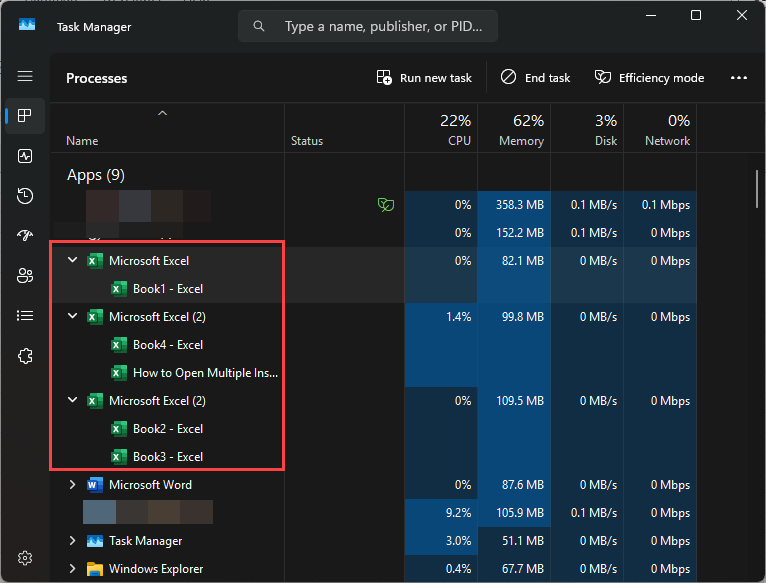766x583 pixels.
Task: Click the Excel icon beside Book2 - Excel
Action: coord(119,429)
